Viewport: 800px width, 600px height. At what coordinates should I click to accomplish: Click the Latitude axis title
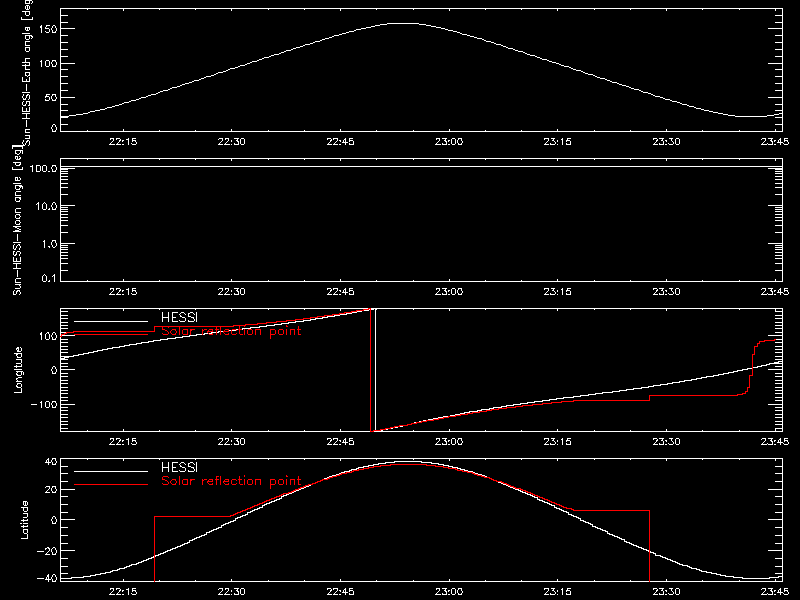tap(24, 520)
